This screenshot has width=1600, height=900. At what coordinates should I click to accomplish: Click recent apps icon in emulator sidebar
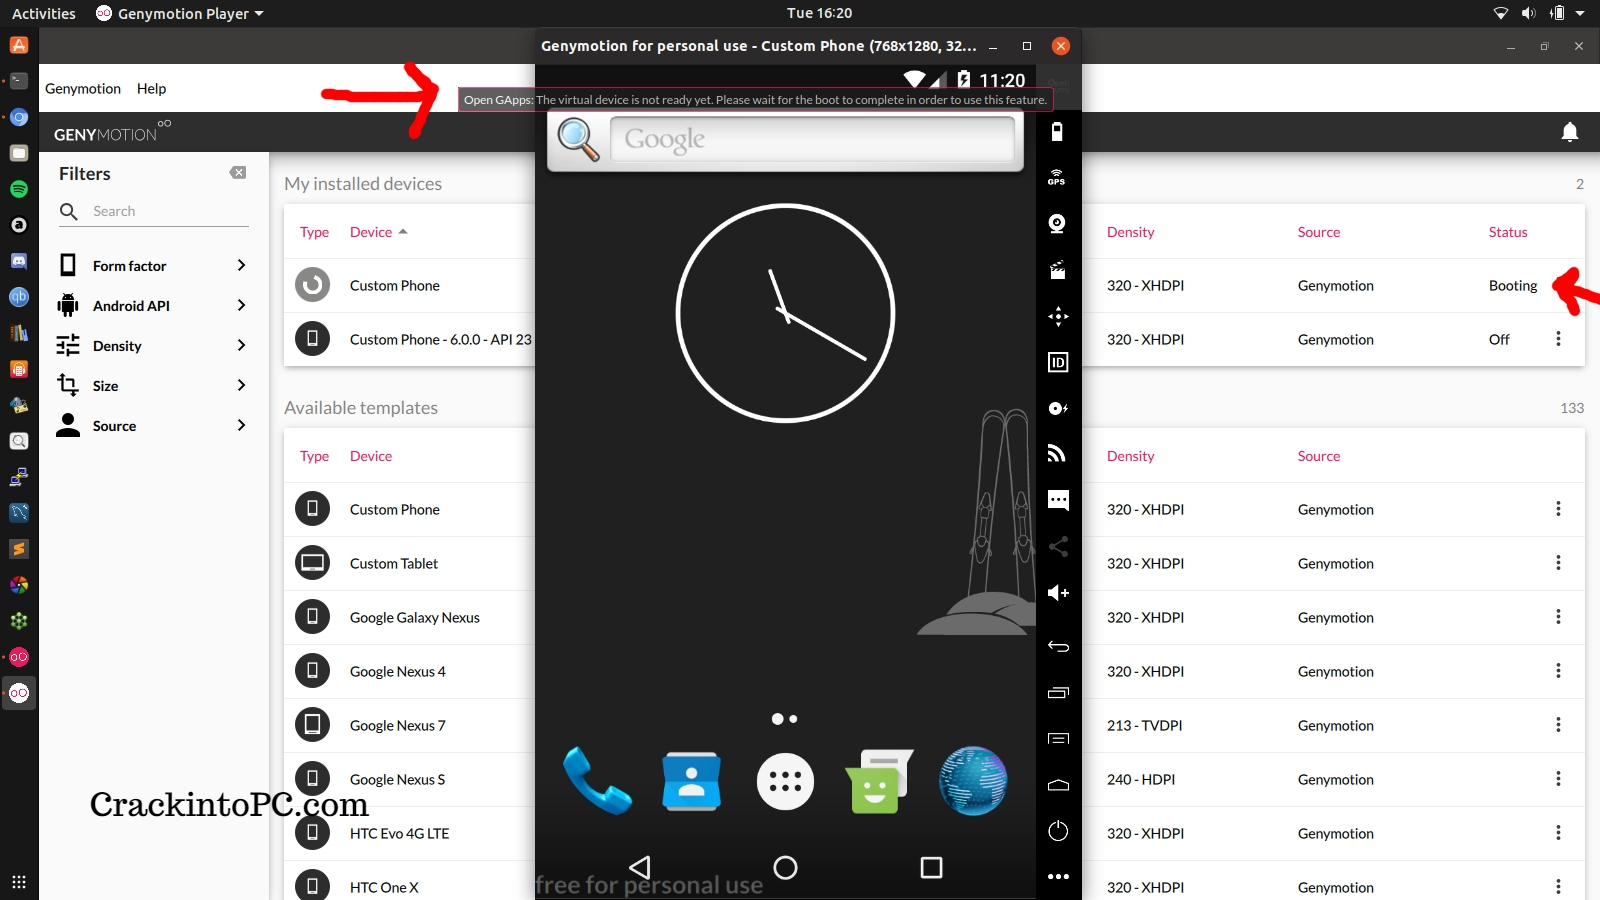1058,692
